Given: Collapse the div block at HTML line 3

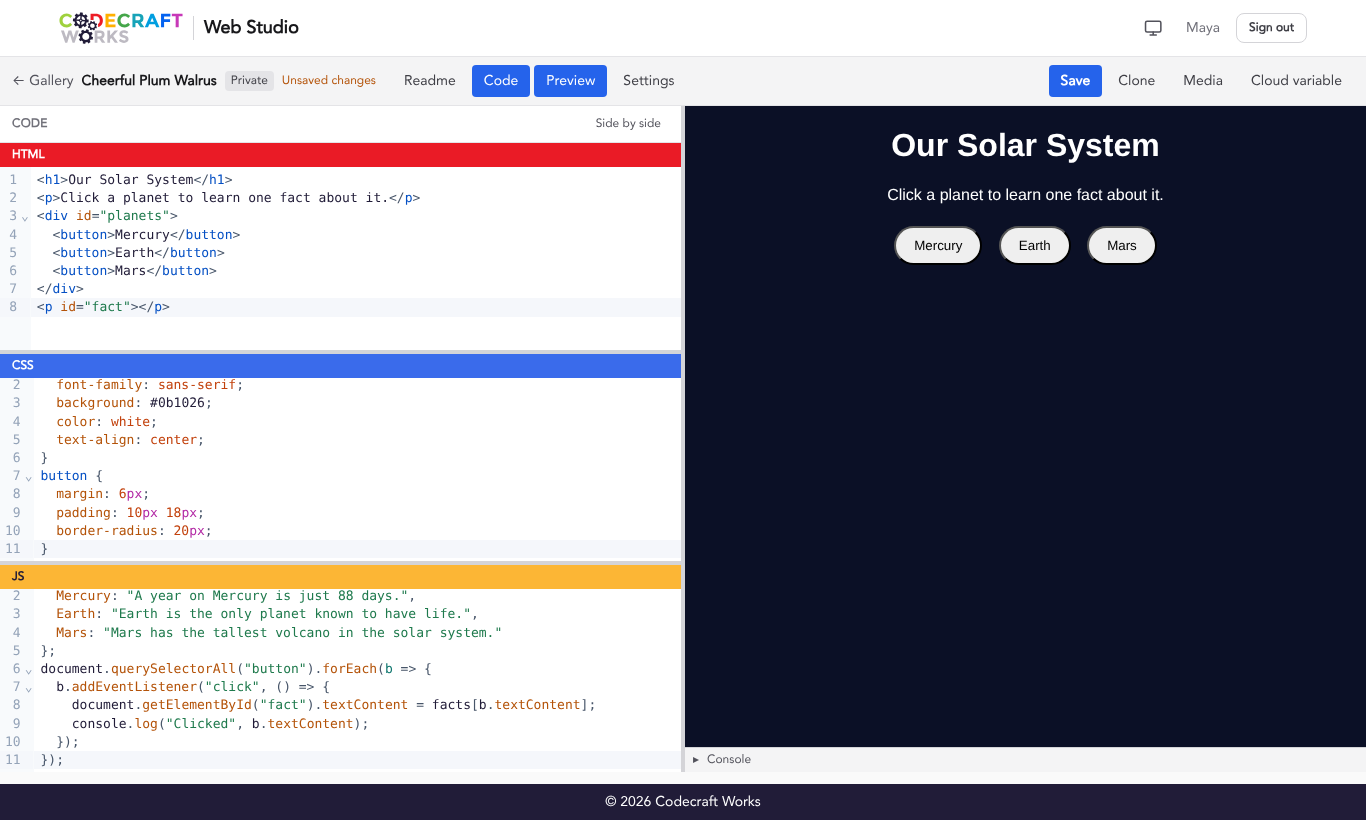Looking at the screenshot, I should pyautogui.click(x=25, y=217).
